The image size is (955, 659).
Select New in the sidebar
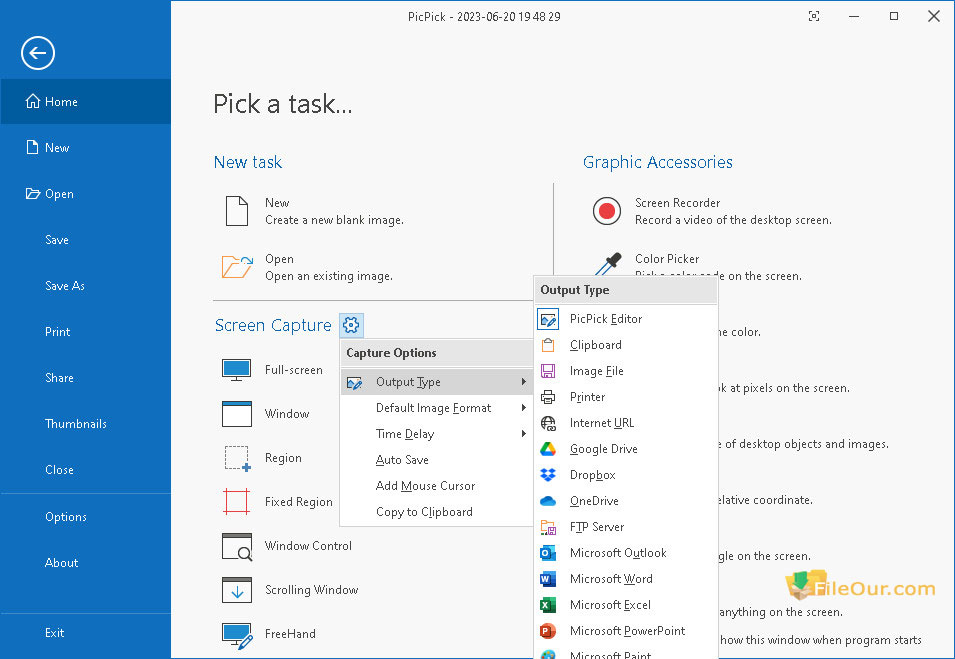86,147
